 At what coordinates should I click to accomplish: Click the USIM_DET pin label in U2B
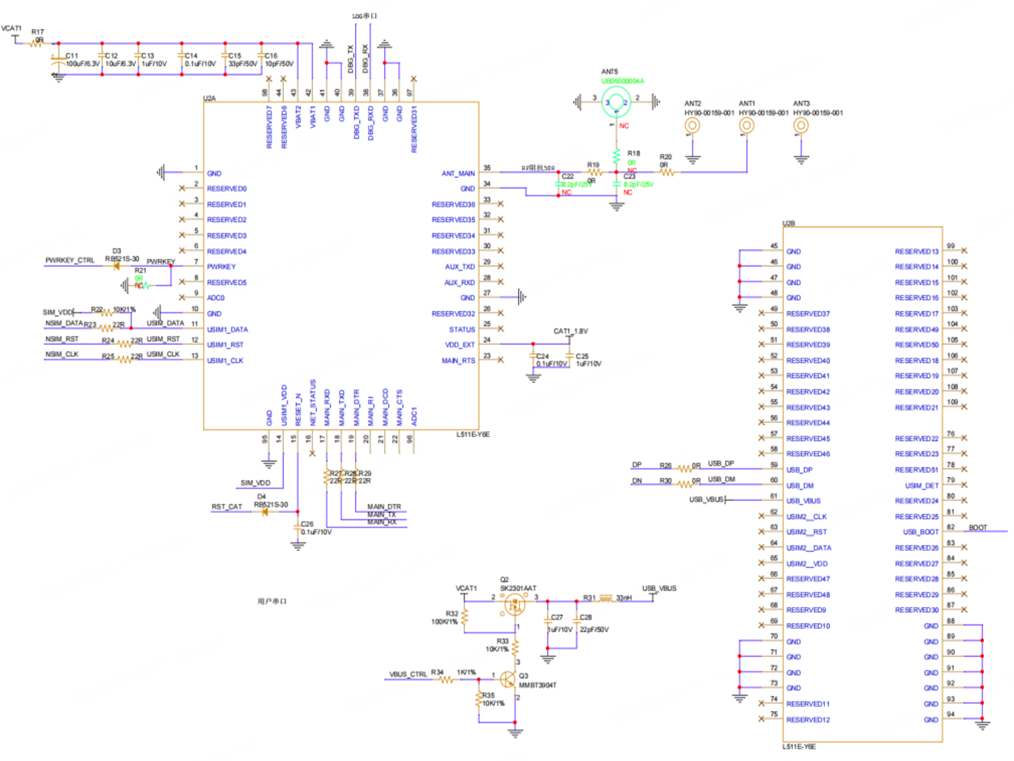(x=922, y=486)
